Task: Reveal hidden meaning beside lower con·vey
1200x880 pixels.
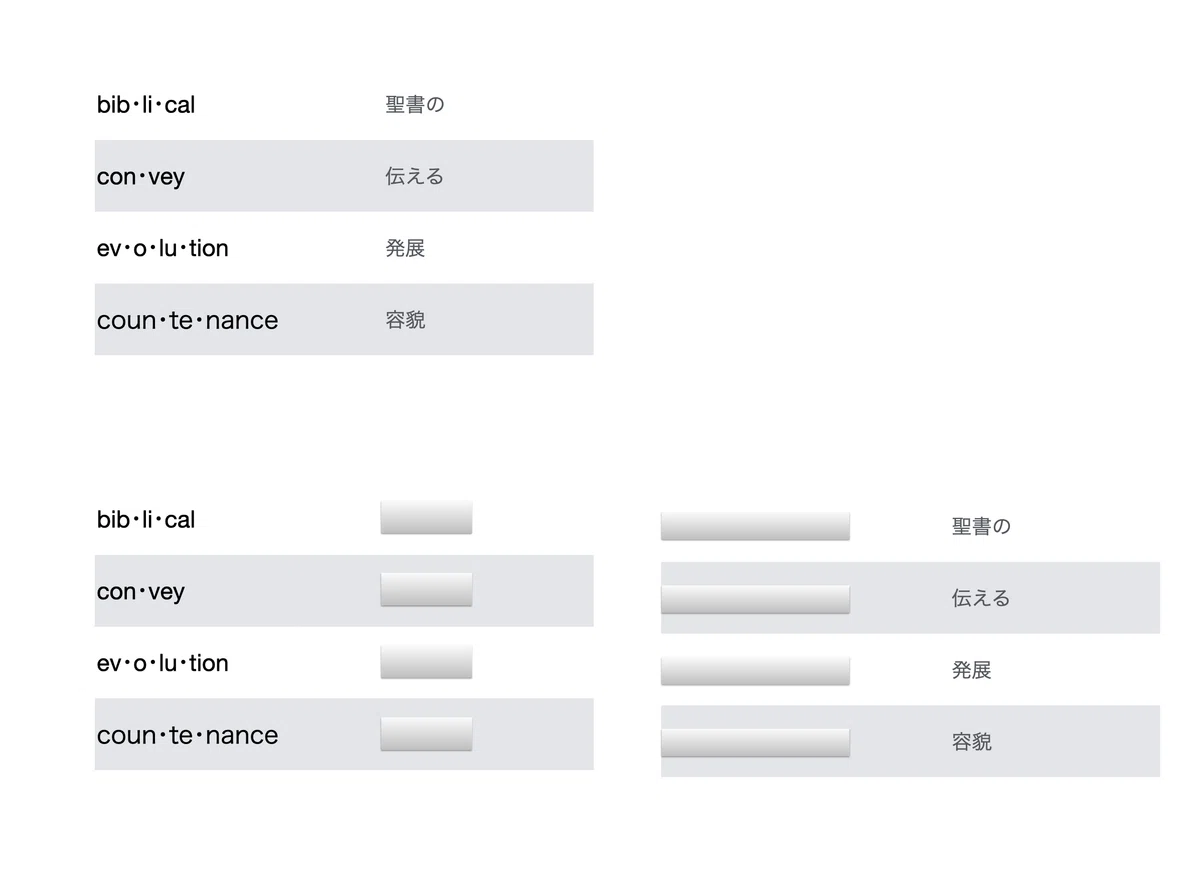Action: tap(426, 590)
